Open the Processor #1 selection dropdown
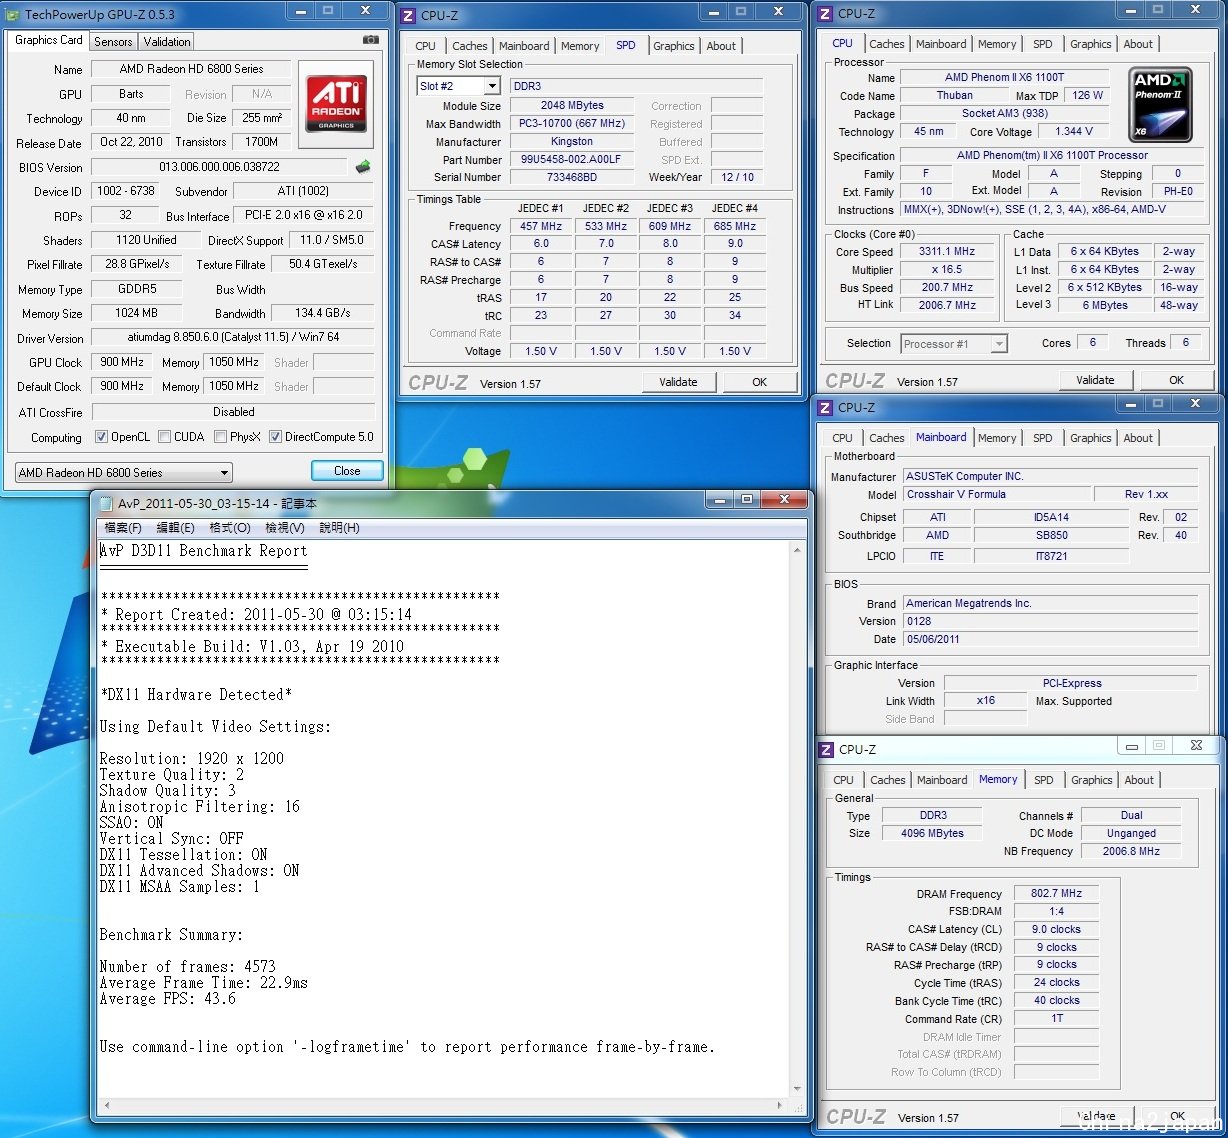1228x1138 pixels. click(954, 344)
